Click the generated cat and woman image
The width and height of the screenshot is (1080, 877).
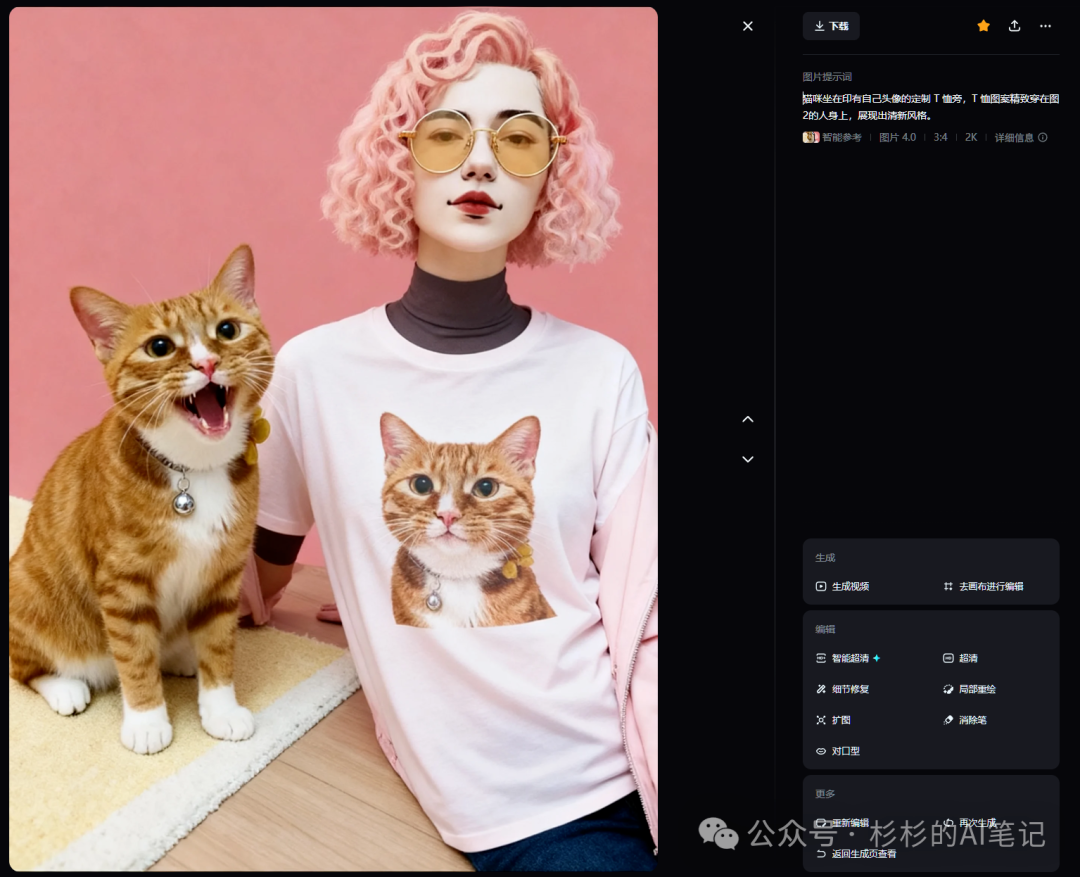[x=333, y=439]
